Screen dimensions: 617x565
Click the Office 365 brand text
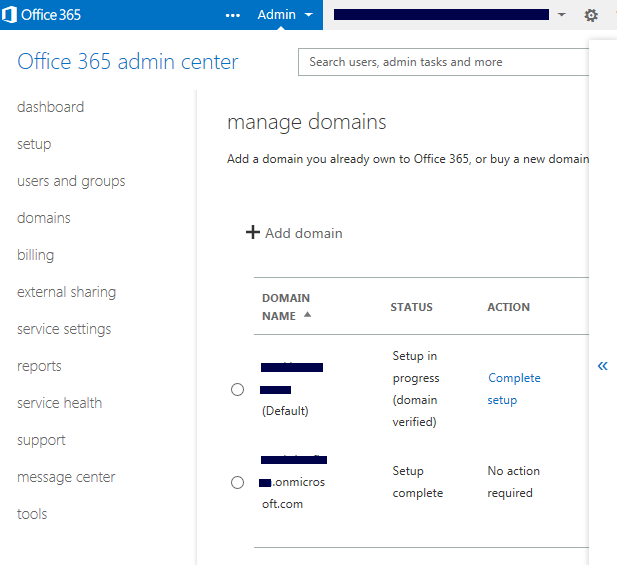(x=51, y=15)
